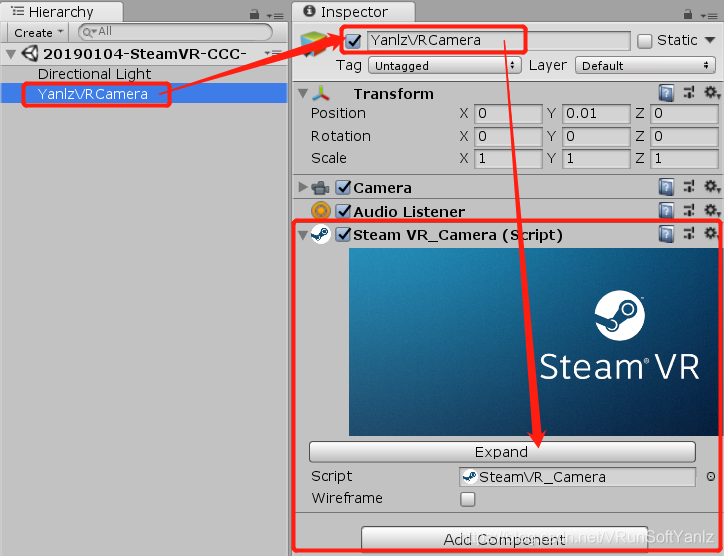The height and width of the screenshot is (556, 724).
Task: Click the Script field object picker circle
Action: tap(711, 477)
